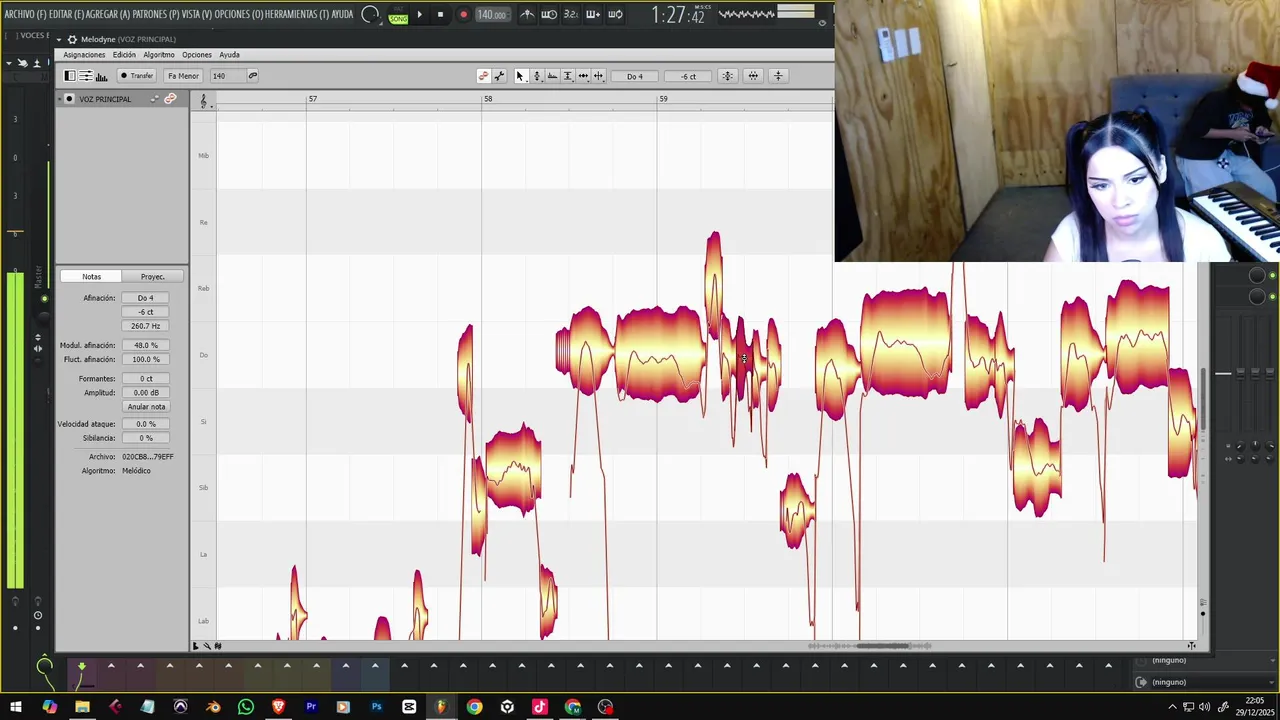Open the Algoritmo value Melódico

pyautogui.click(x=137, y=471)
